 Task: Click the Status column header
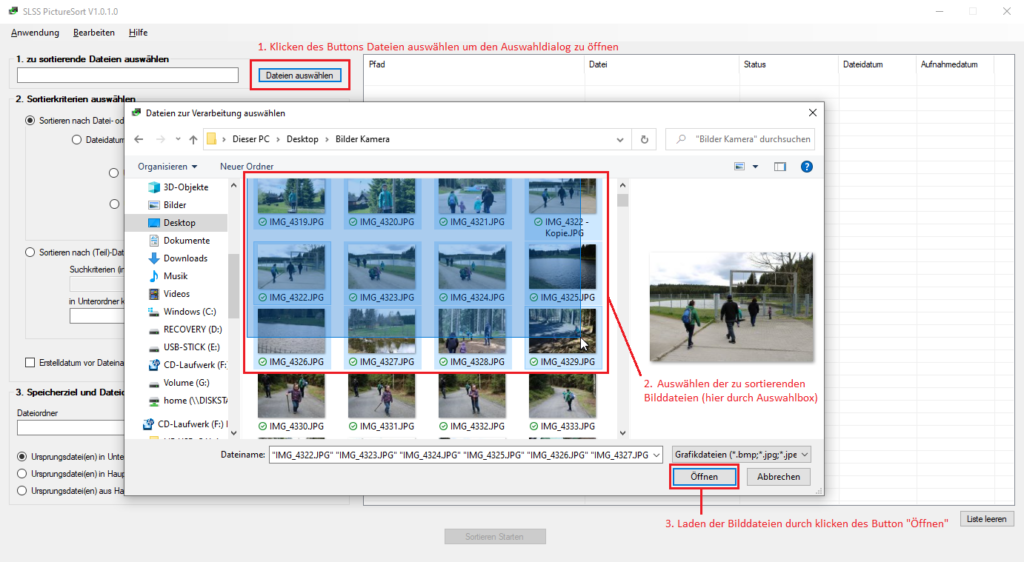788,65
